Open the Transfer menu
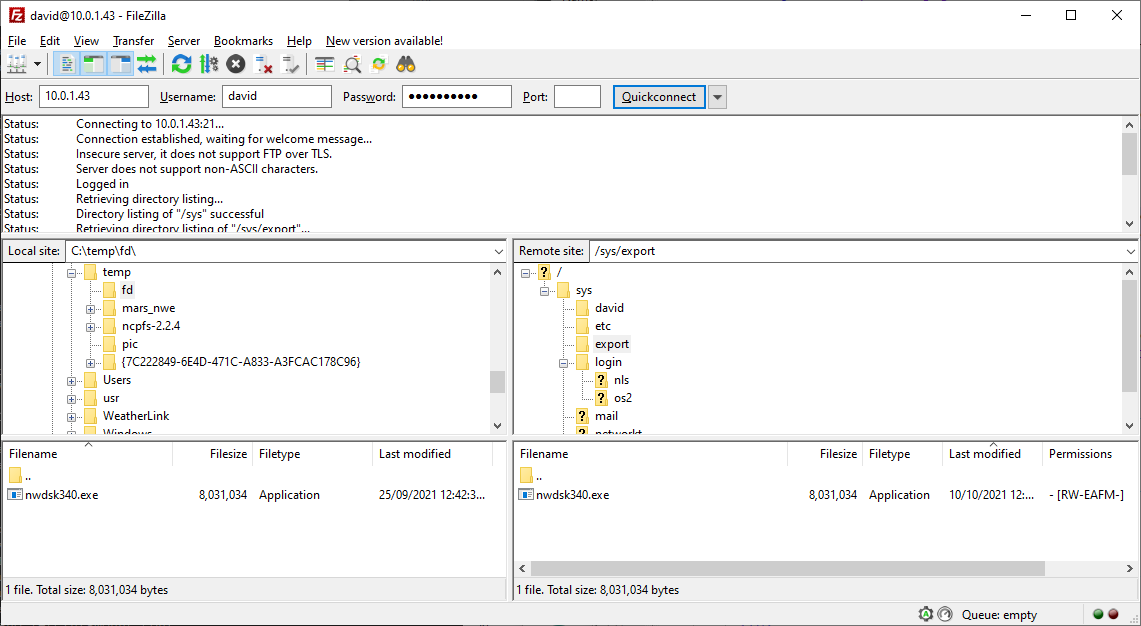The width and height of the screenshot is (1141, 626). pos(134,41)
